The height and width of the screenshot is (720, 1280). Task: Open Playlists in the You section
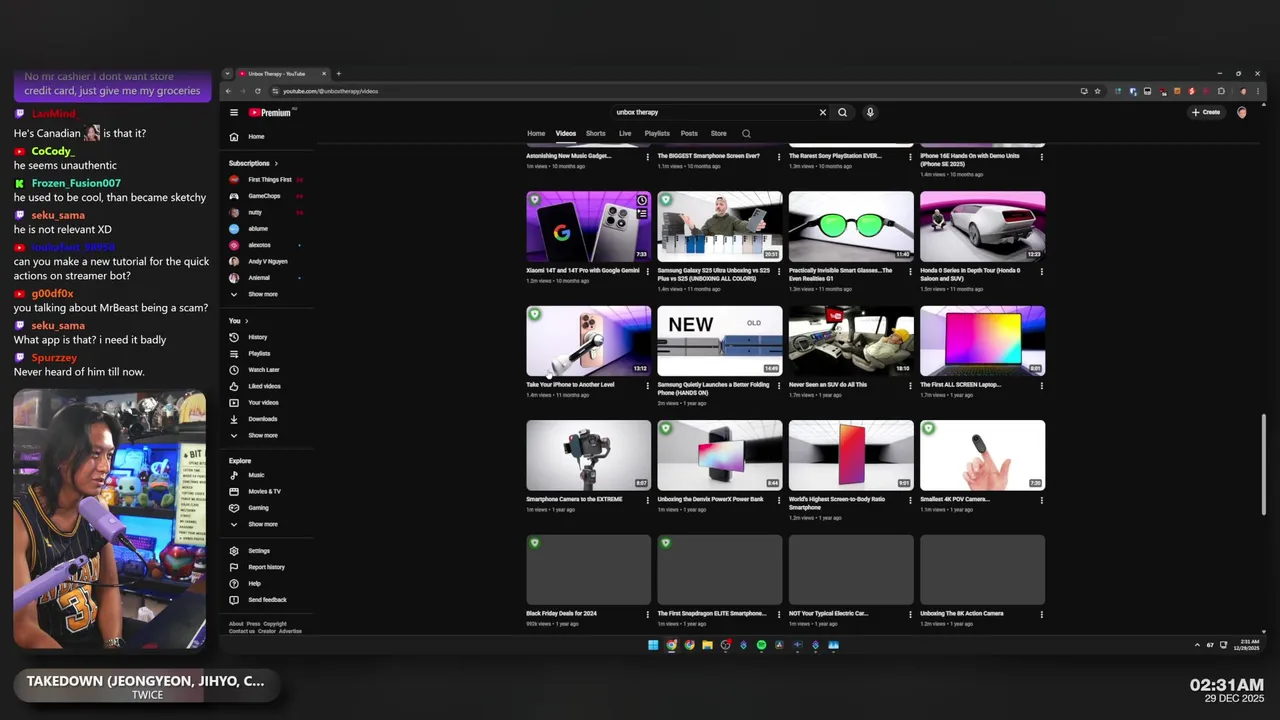(259, 354)
